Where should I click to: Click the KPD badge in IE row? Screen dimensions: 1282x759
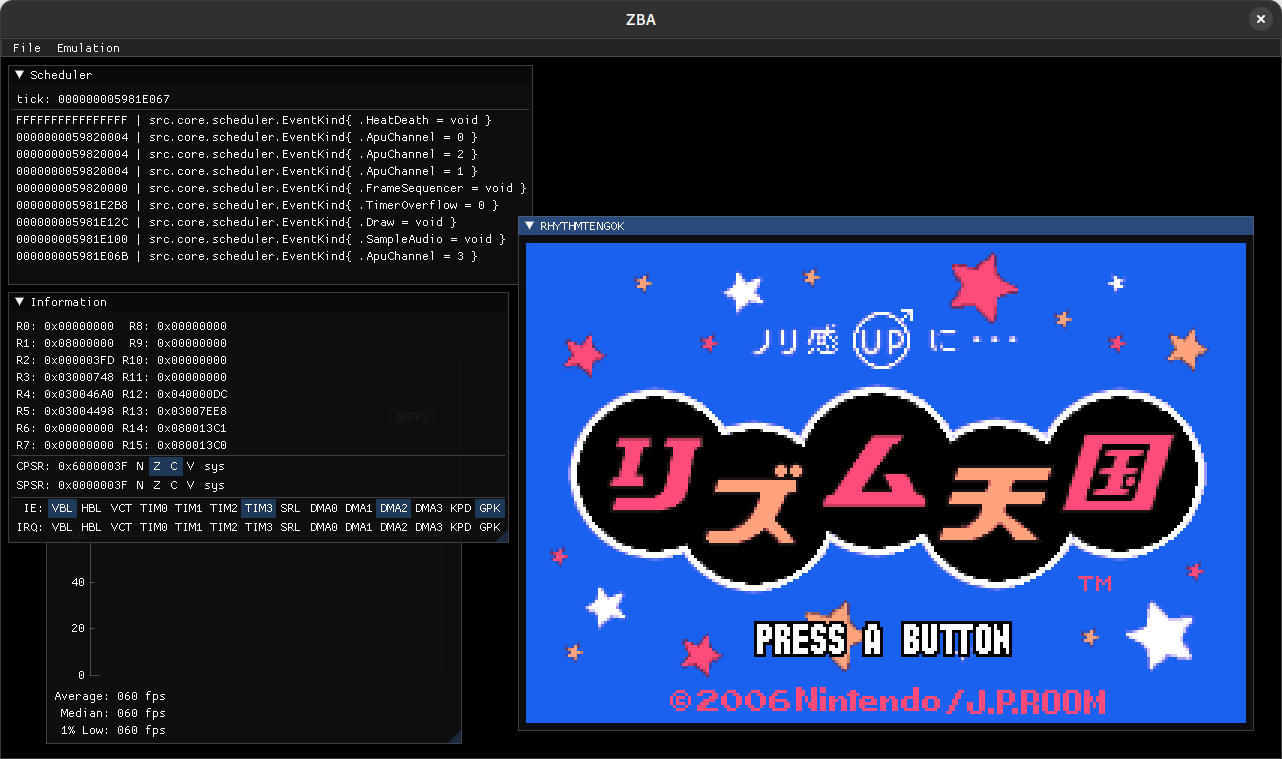point(460,508)
